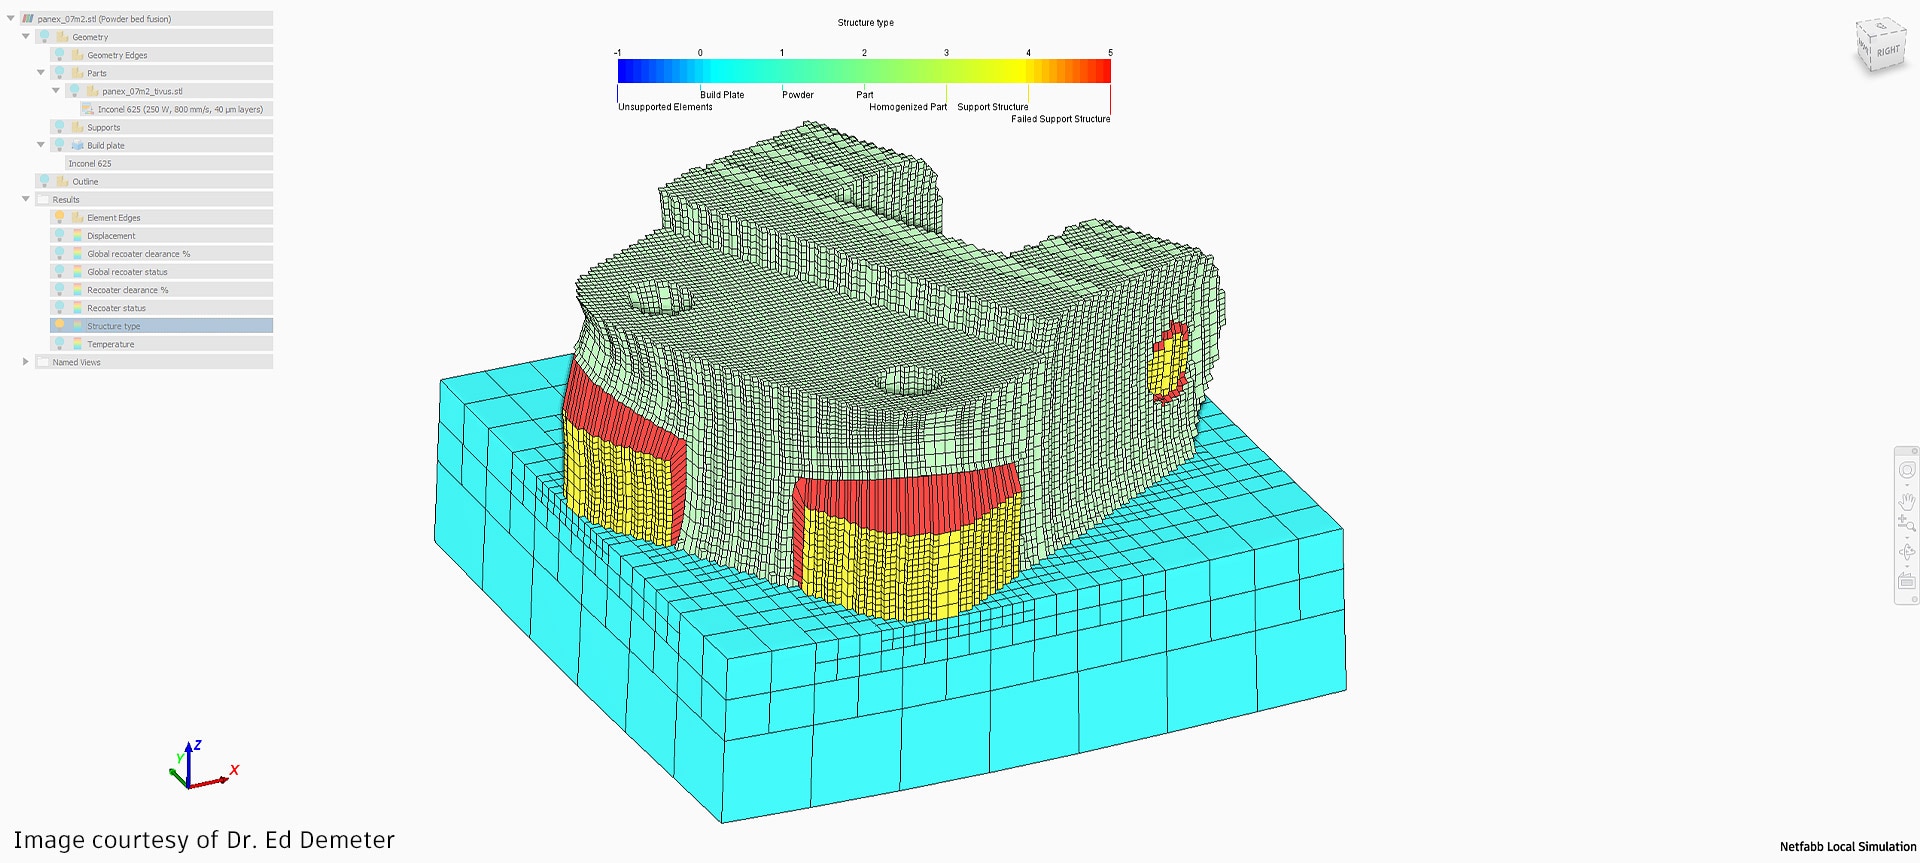
Task: Collapse the Parts folder
Action: 41,73
